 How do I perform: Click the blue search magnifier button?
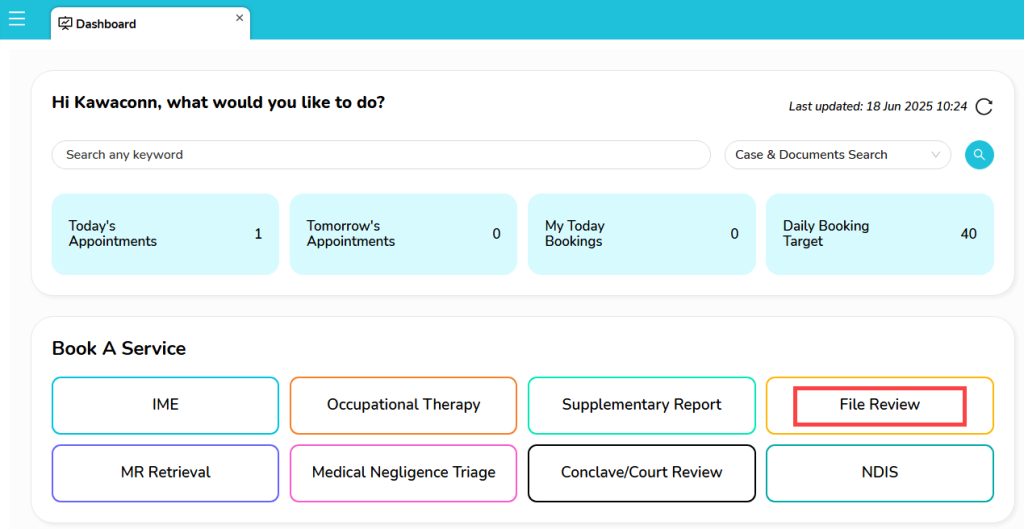click(979, 155)
